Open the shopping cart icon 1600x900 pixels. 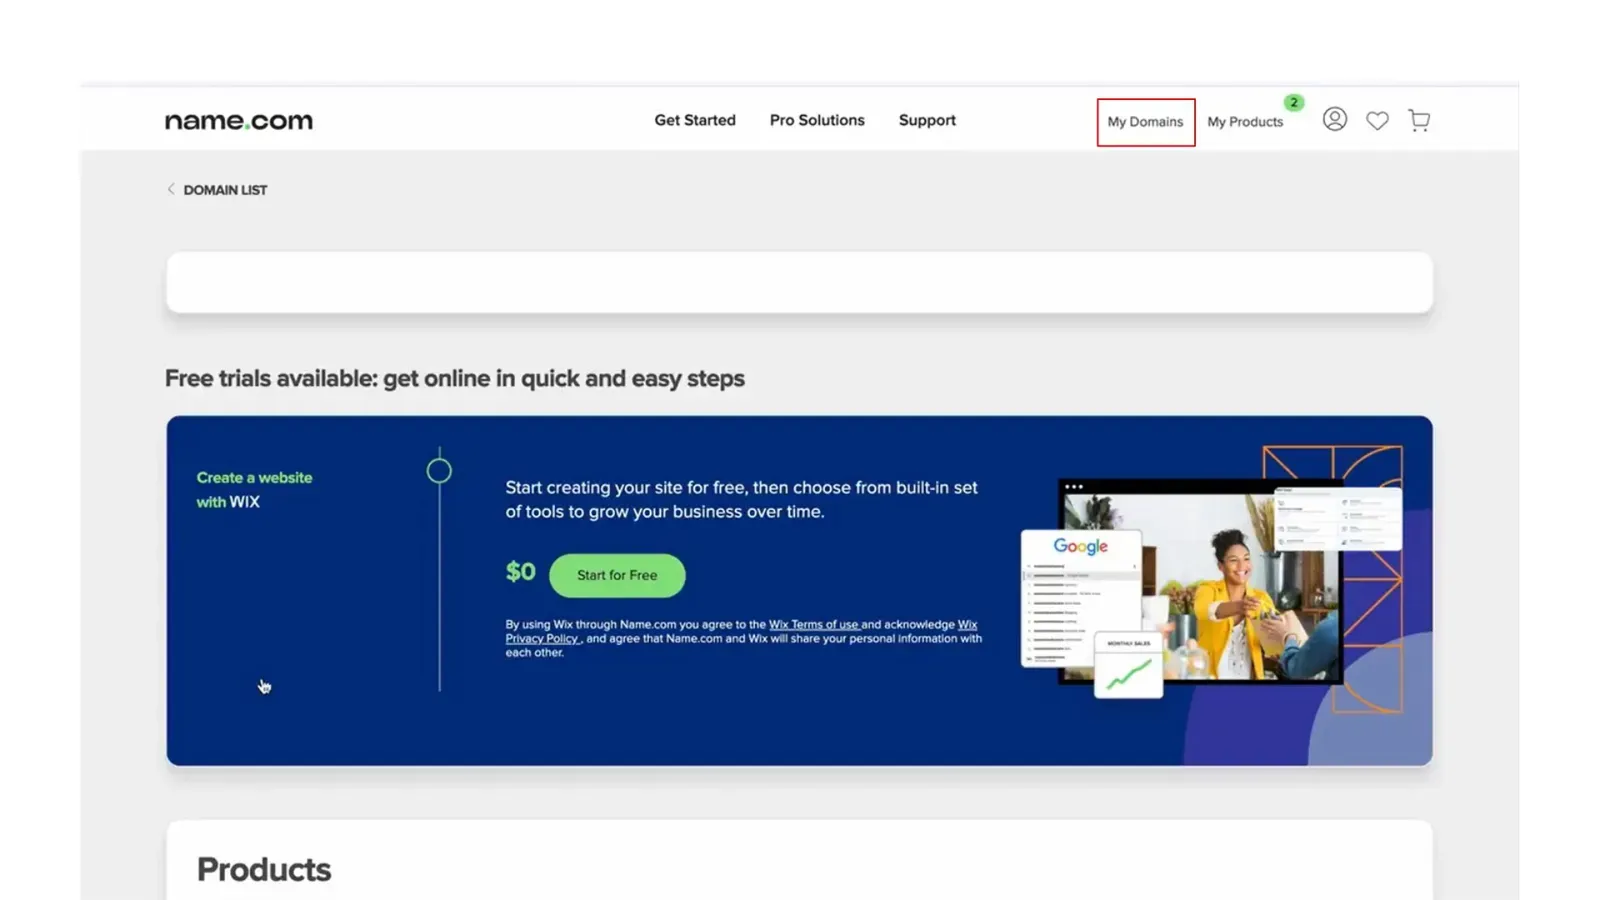pyautogui.click(x=1419, y=121)
